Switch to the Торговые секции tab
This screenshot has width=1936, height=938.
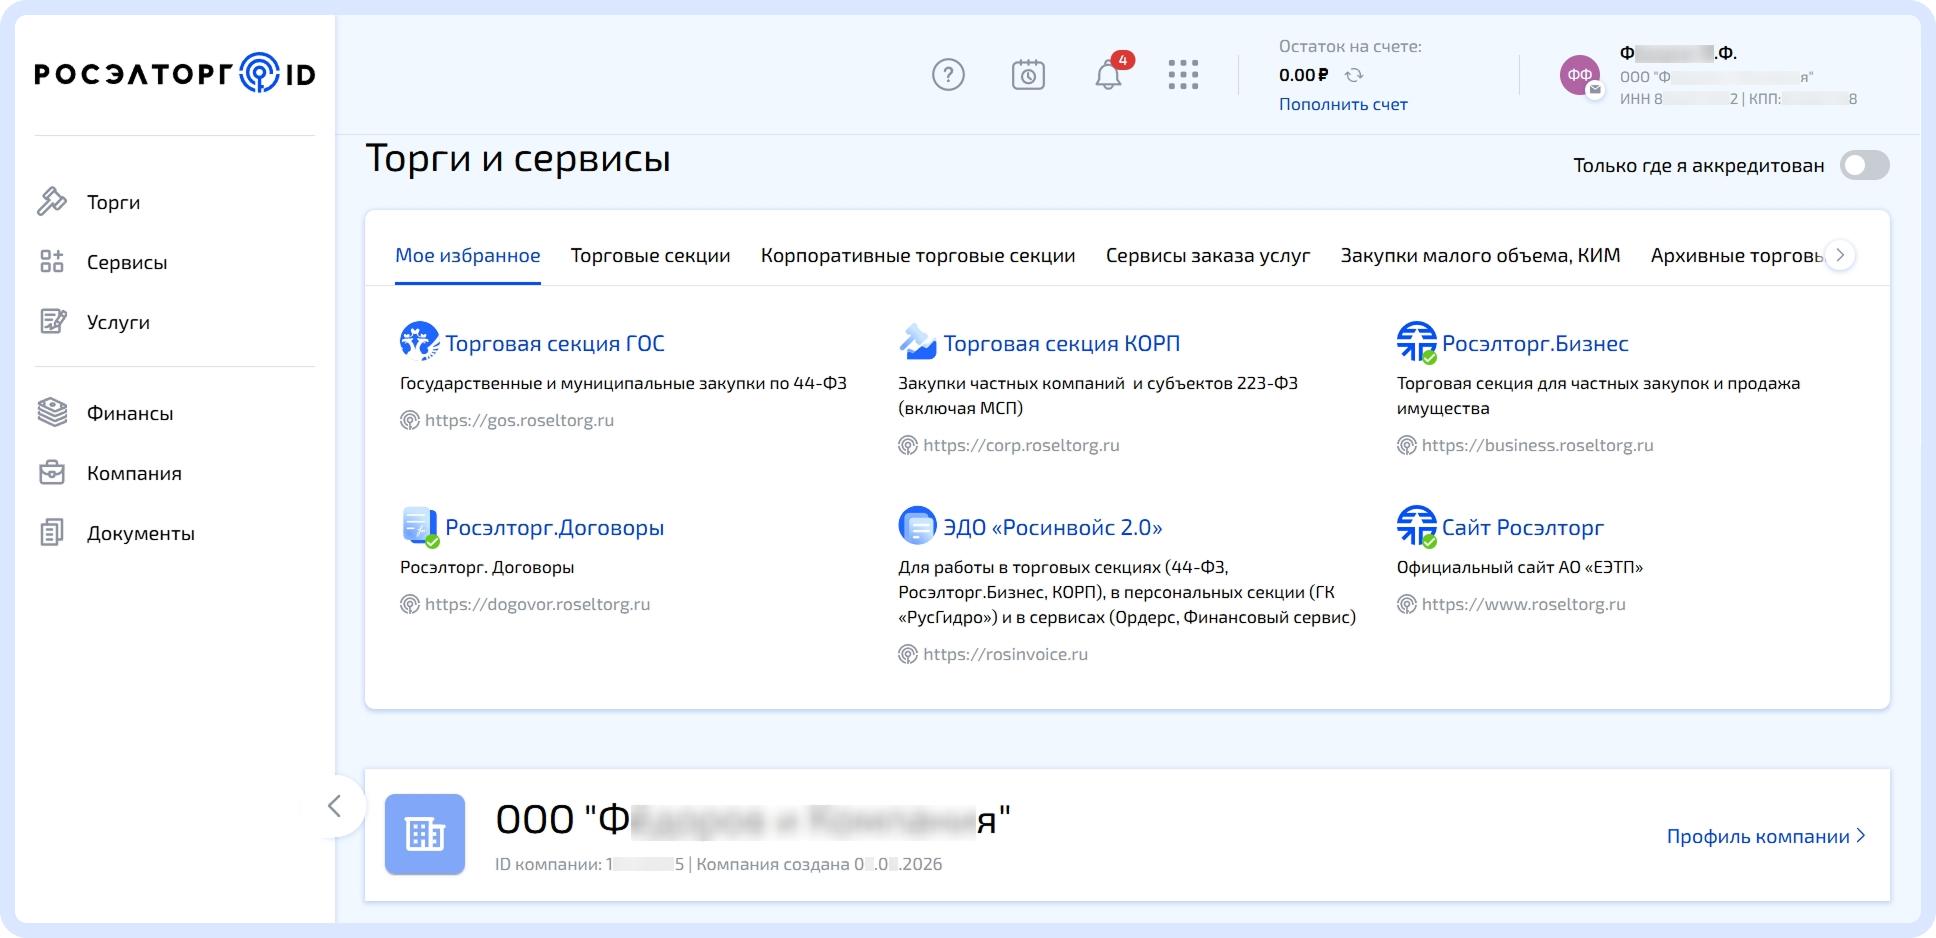click(650, 256)
